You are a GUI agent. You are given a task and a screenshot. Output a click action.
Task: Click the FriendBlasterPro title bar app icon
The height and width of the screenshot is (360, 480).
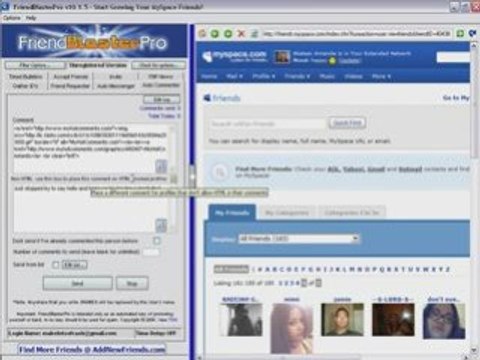point(5,6)
